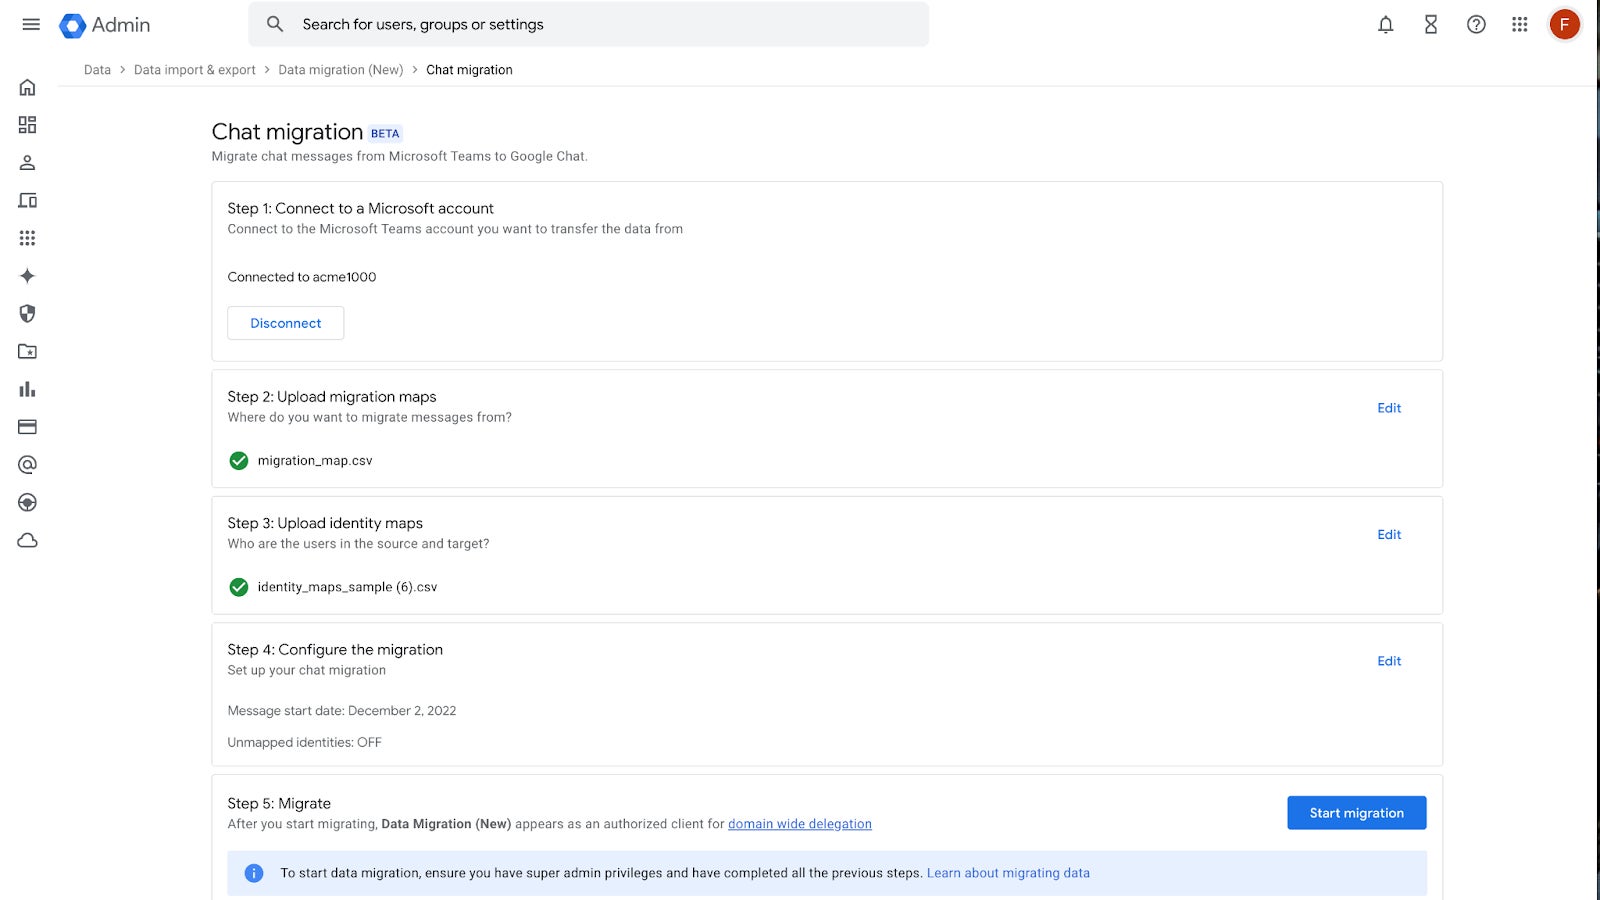Go to Data migration (New) breadcrumb
This screenshot has height=900, width=1600.
[341, 70]
